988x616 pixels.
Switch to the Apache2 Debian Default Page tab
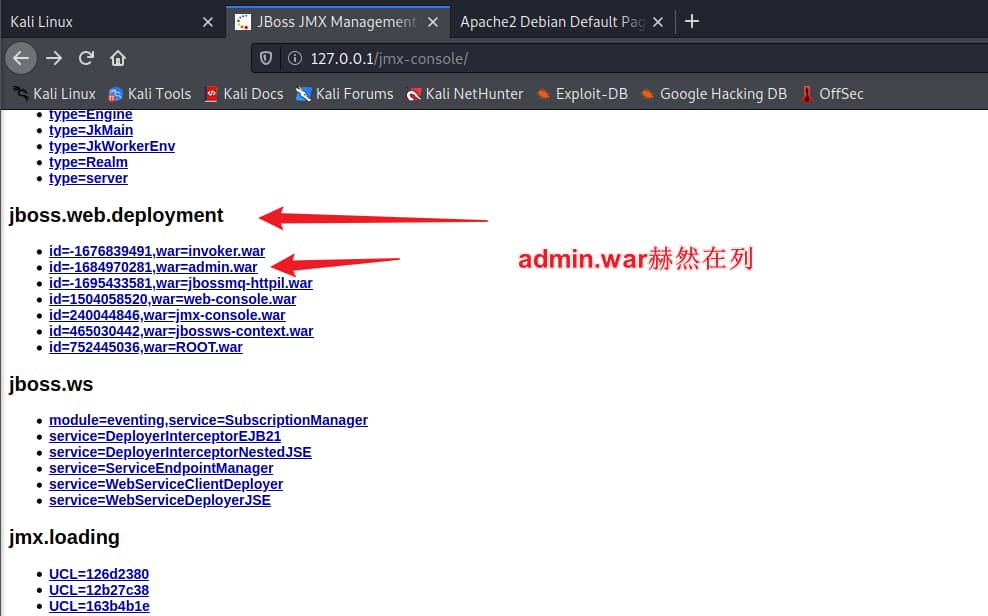pos(561,22)
